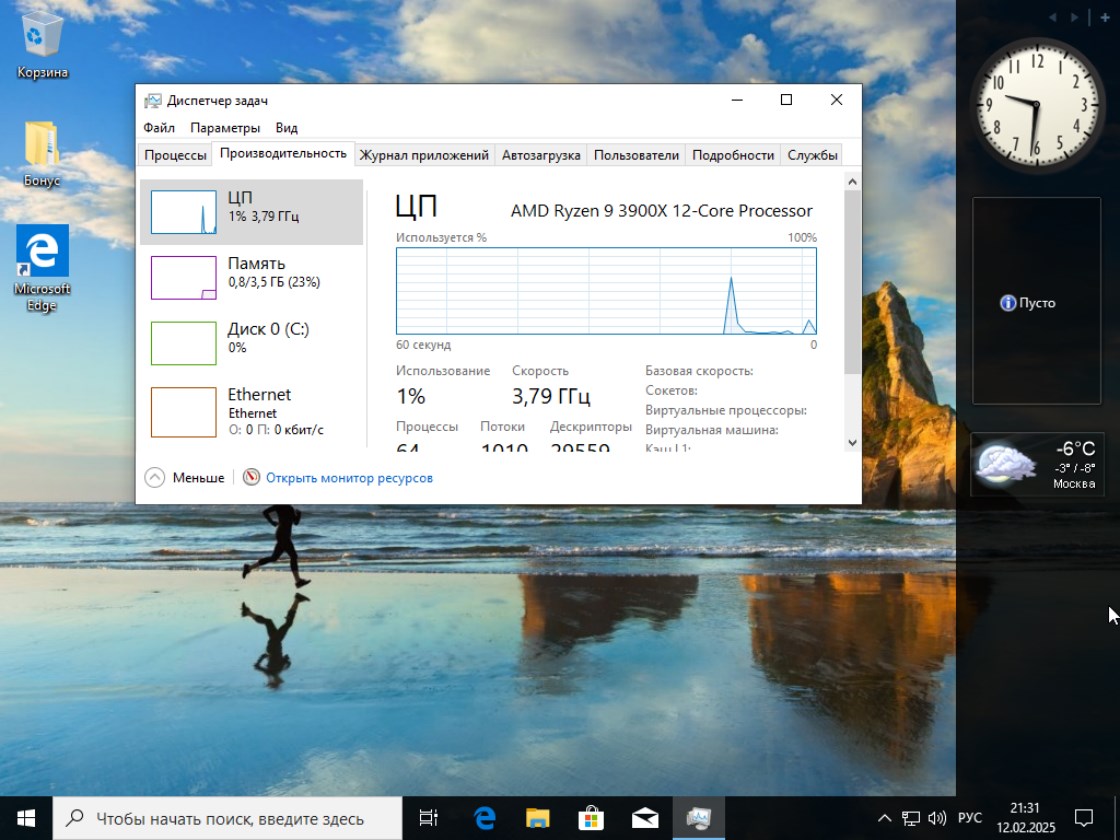Click the 3,79 ГГц speed value
The width and height of the screenshot is (1120, 840).
click(551, 396)
